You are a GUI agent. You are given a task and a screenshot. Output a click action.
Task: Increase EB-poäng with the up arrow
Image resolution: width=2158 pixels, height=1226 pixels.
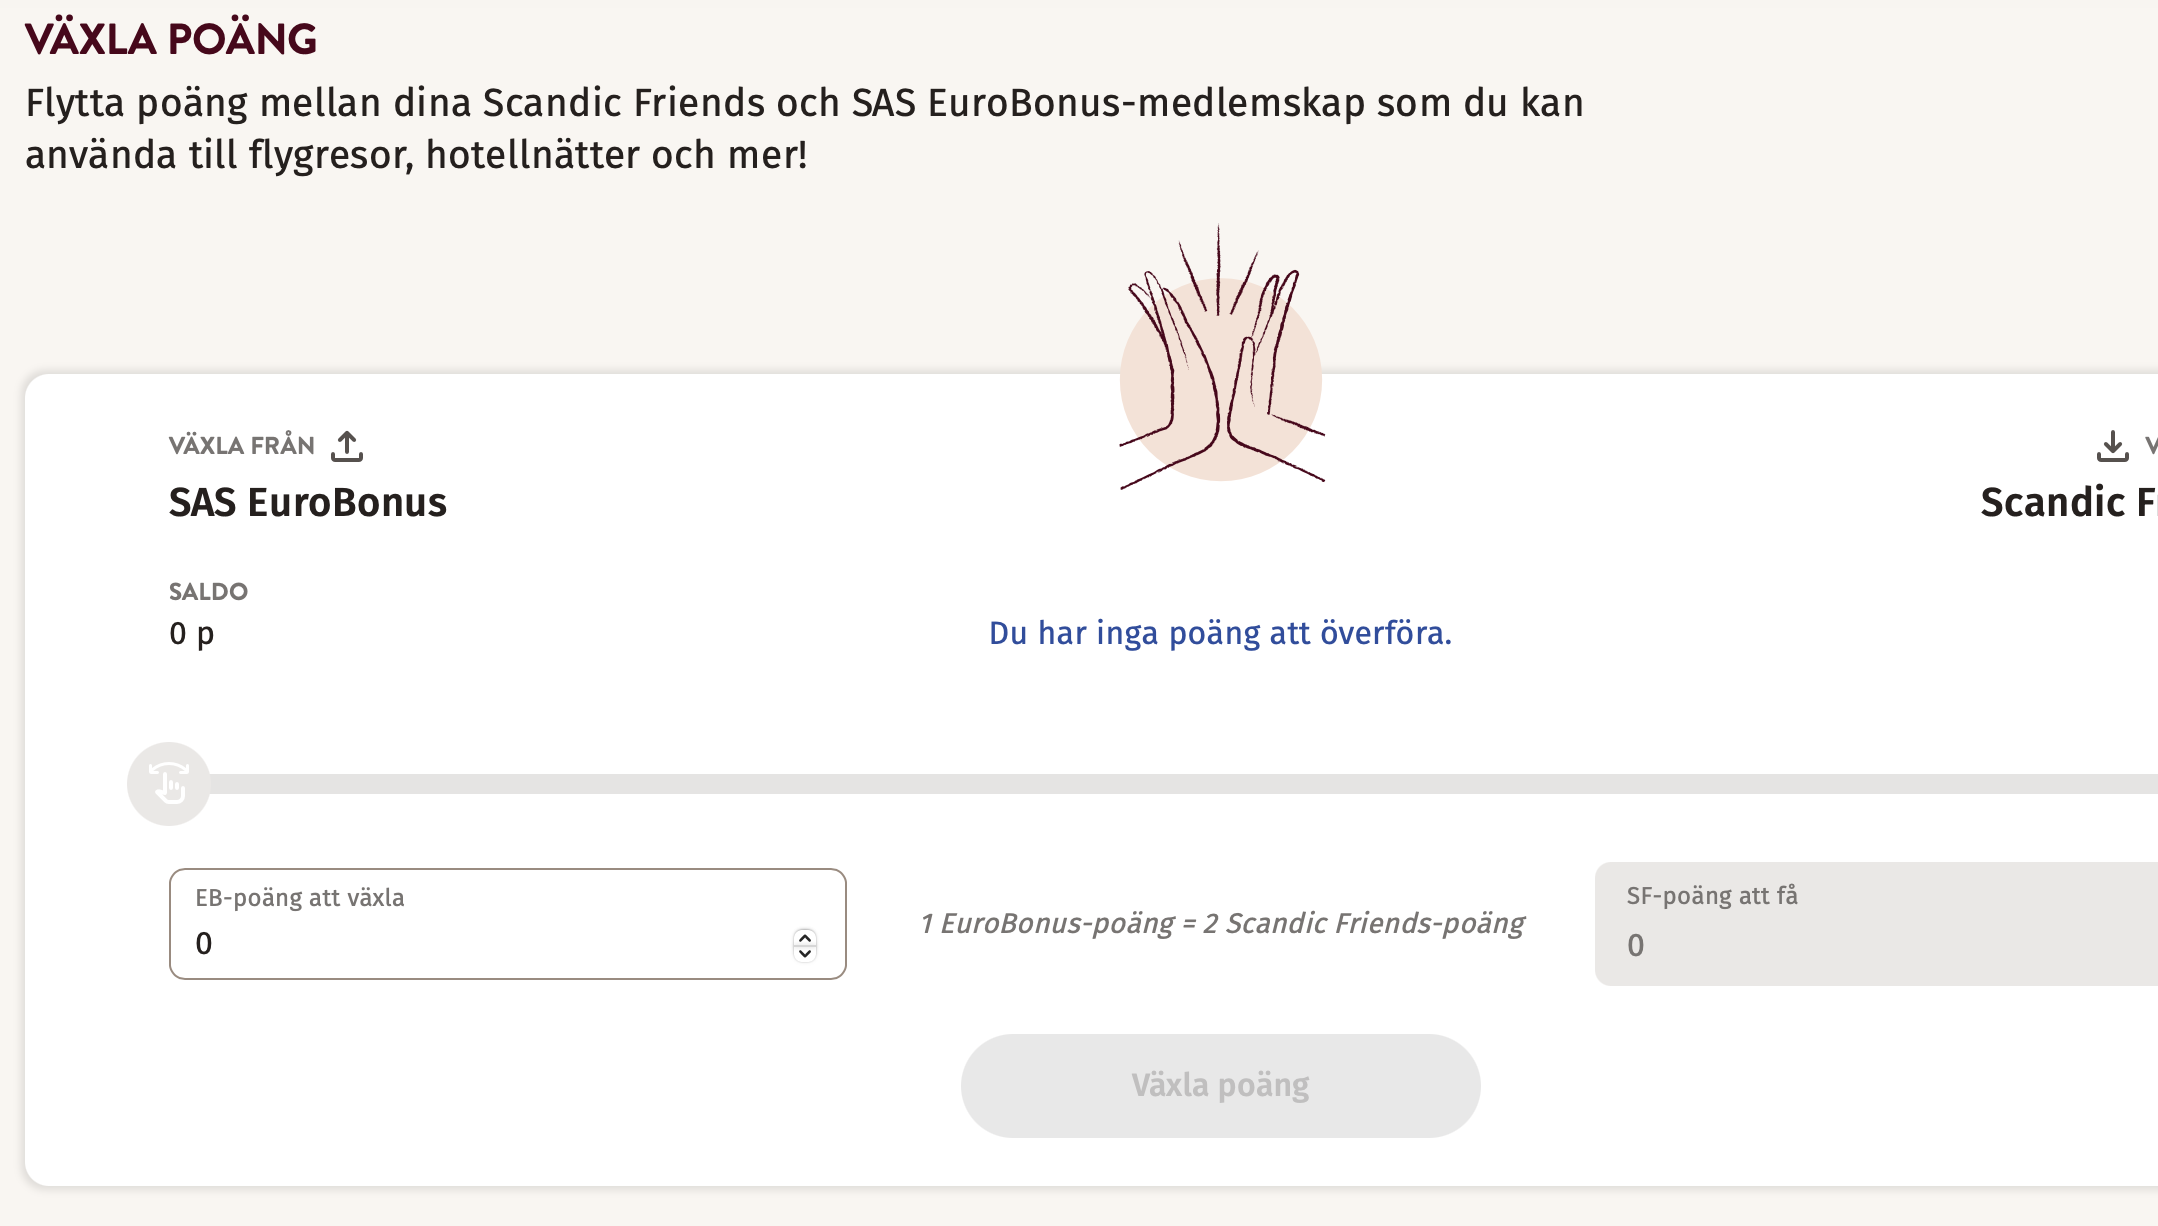tap(805, 936)
